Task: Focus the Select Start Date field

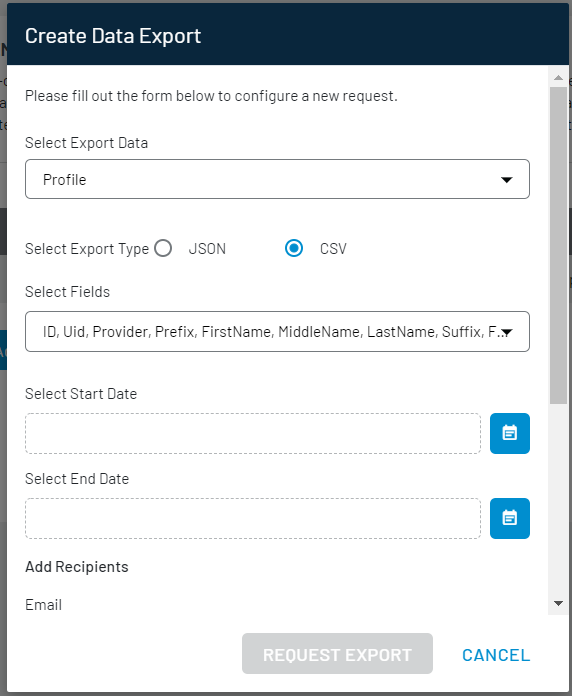Action: point(253,433)
